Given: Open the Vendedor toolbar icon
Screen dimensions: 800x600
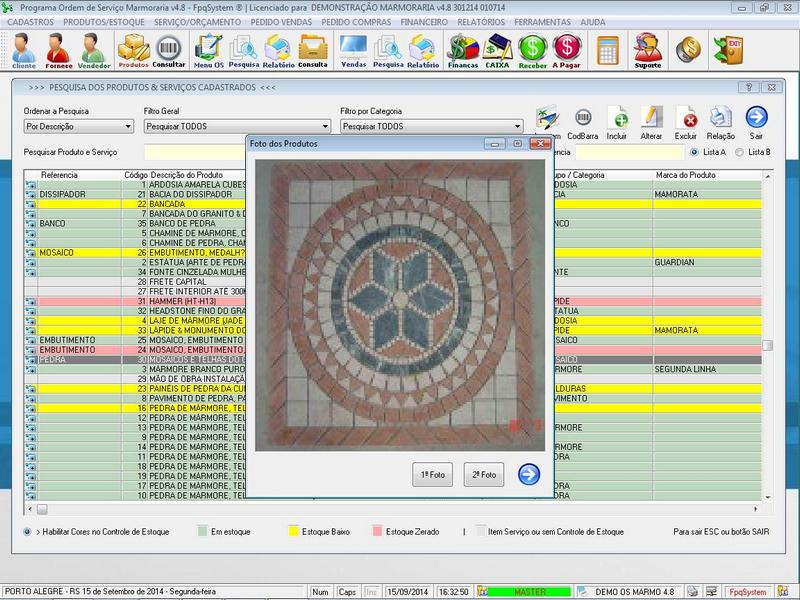Looking at the screenshot, I should pos(94,48).
